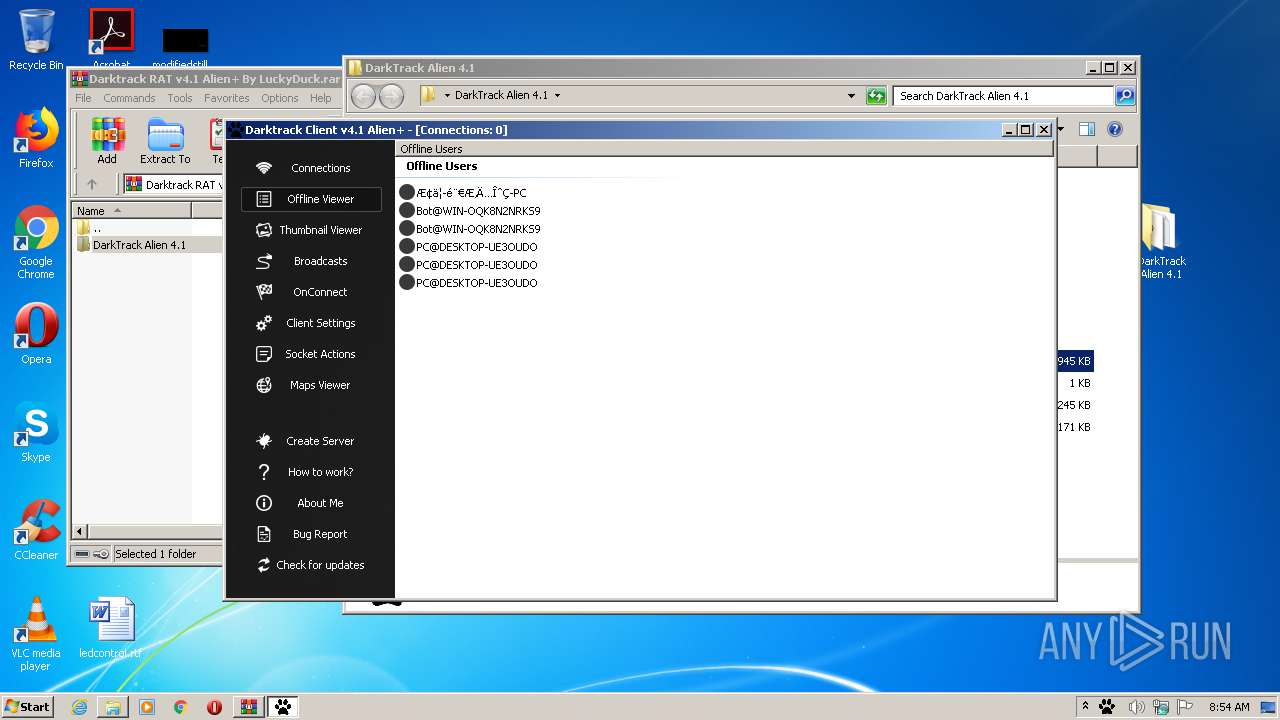Open WinRAR Favorites menu

click(x=227, y=98)
